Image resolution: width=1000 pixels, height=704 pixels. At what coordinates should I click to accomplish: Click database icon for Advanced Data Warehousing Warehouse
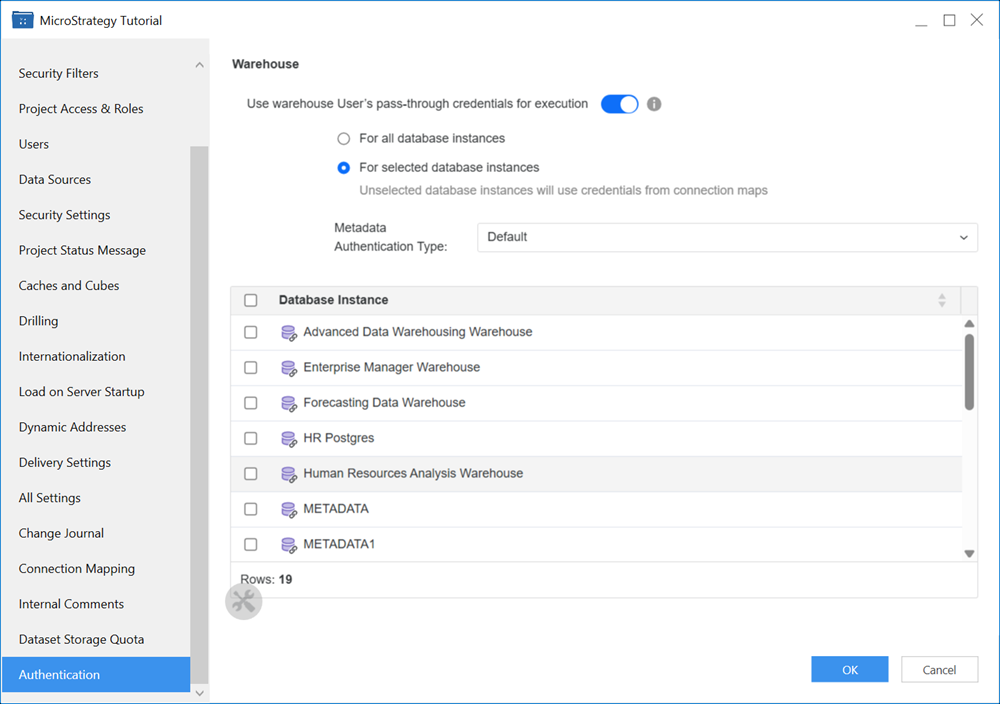point(289,333)
